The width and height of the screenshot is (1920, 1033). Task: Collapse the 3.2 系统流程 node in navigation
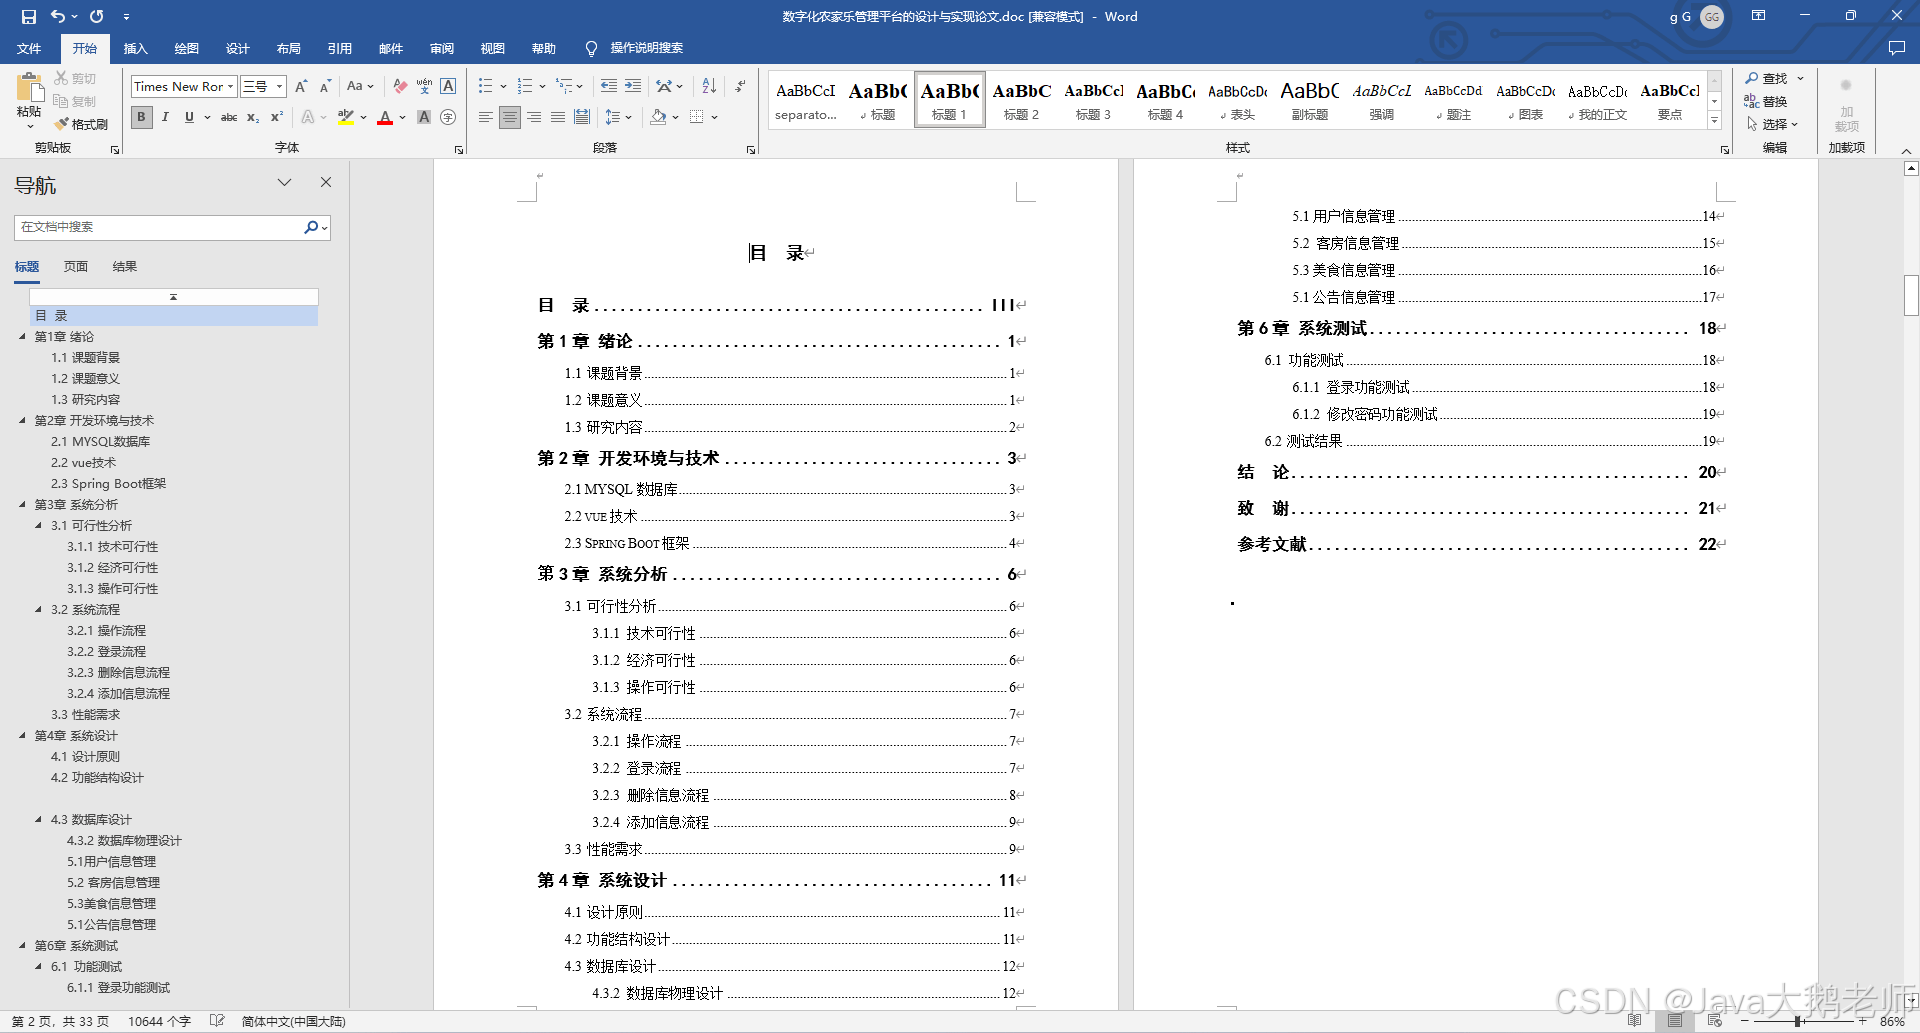[39, 609]
